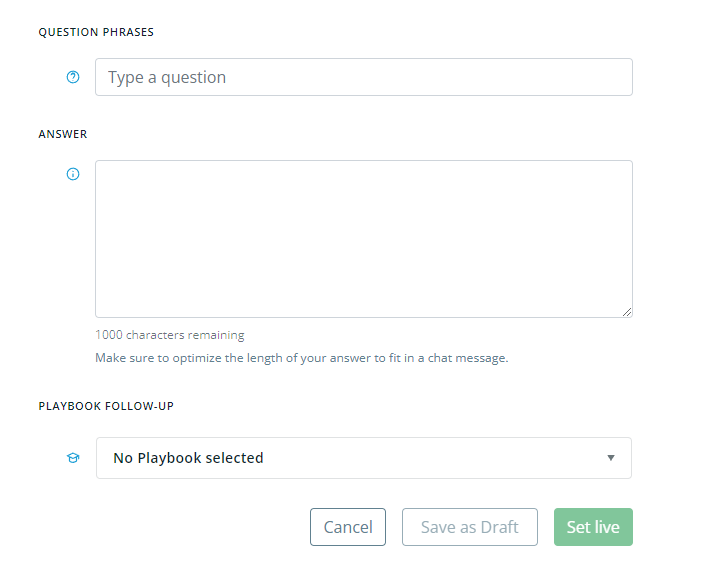The height and width of the screenshot is (576, 708).
Task: Click the answer box resize handle
Action: [x=627, y=312]
